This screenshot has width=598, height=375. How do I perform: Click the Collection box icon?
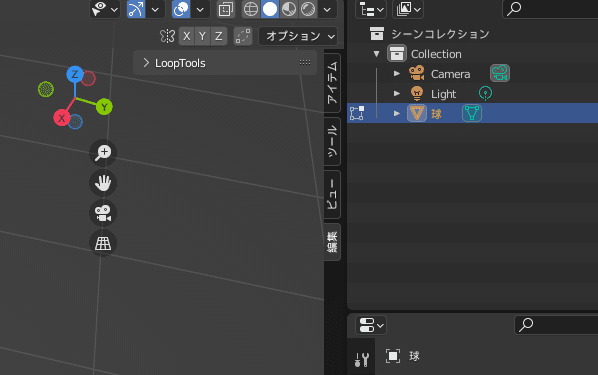click(397, 53)
